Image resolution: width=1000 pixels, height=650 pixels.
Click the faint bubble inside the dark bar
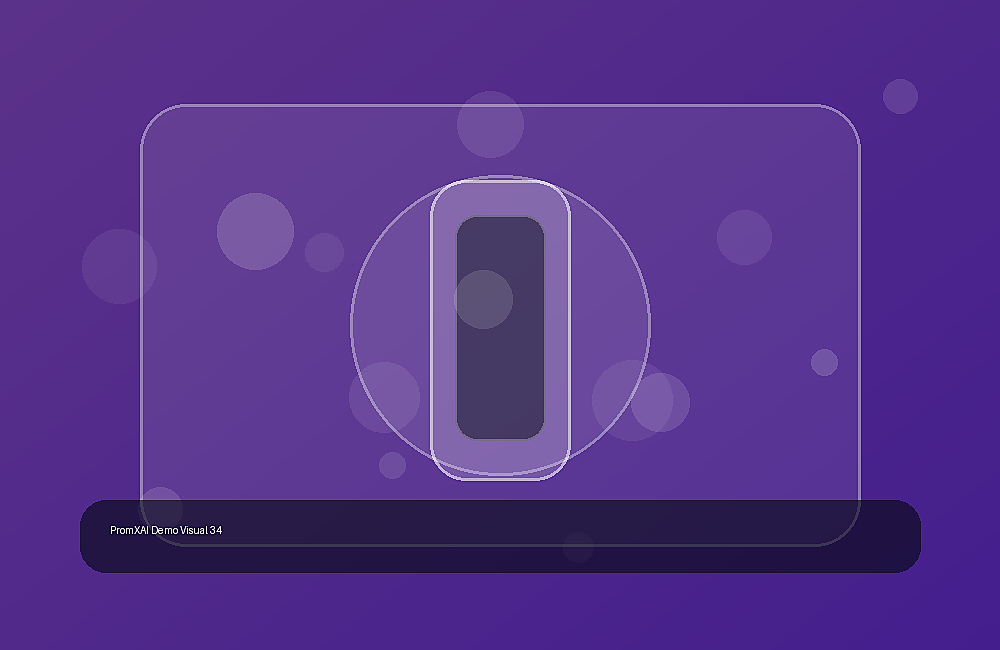coord(578,547)
